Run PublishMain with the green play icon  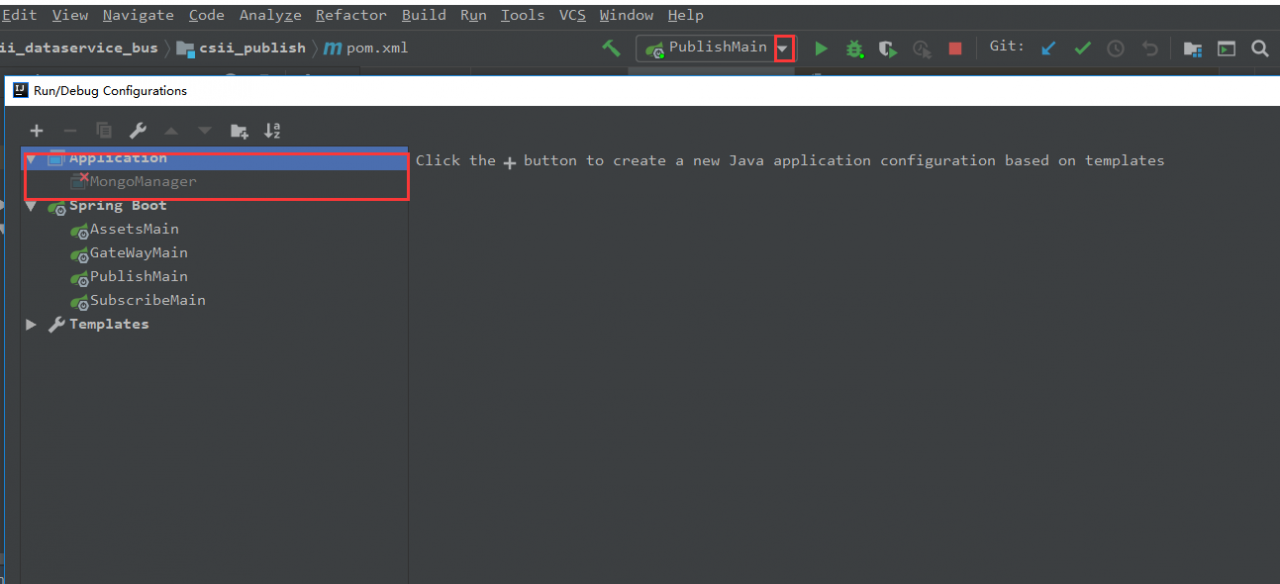click(821, 48)
